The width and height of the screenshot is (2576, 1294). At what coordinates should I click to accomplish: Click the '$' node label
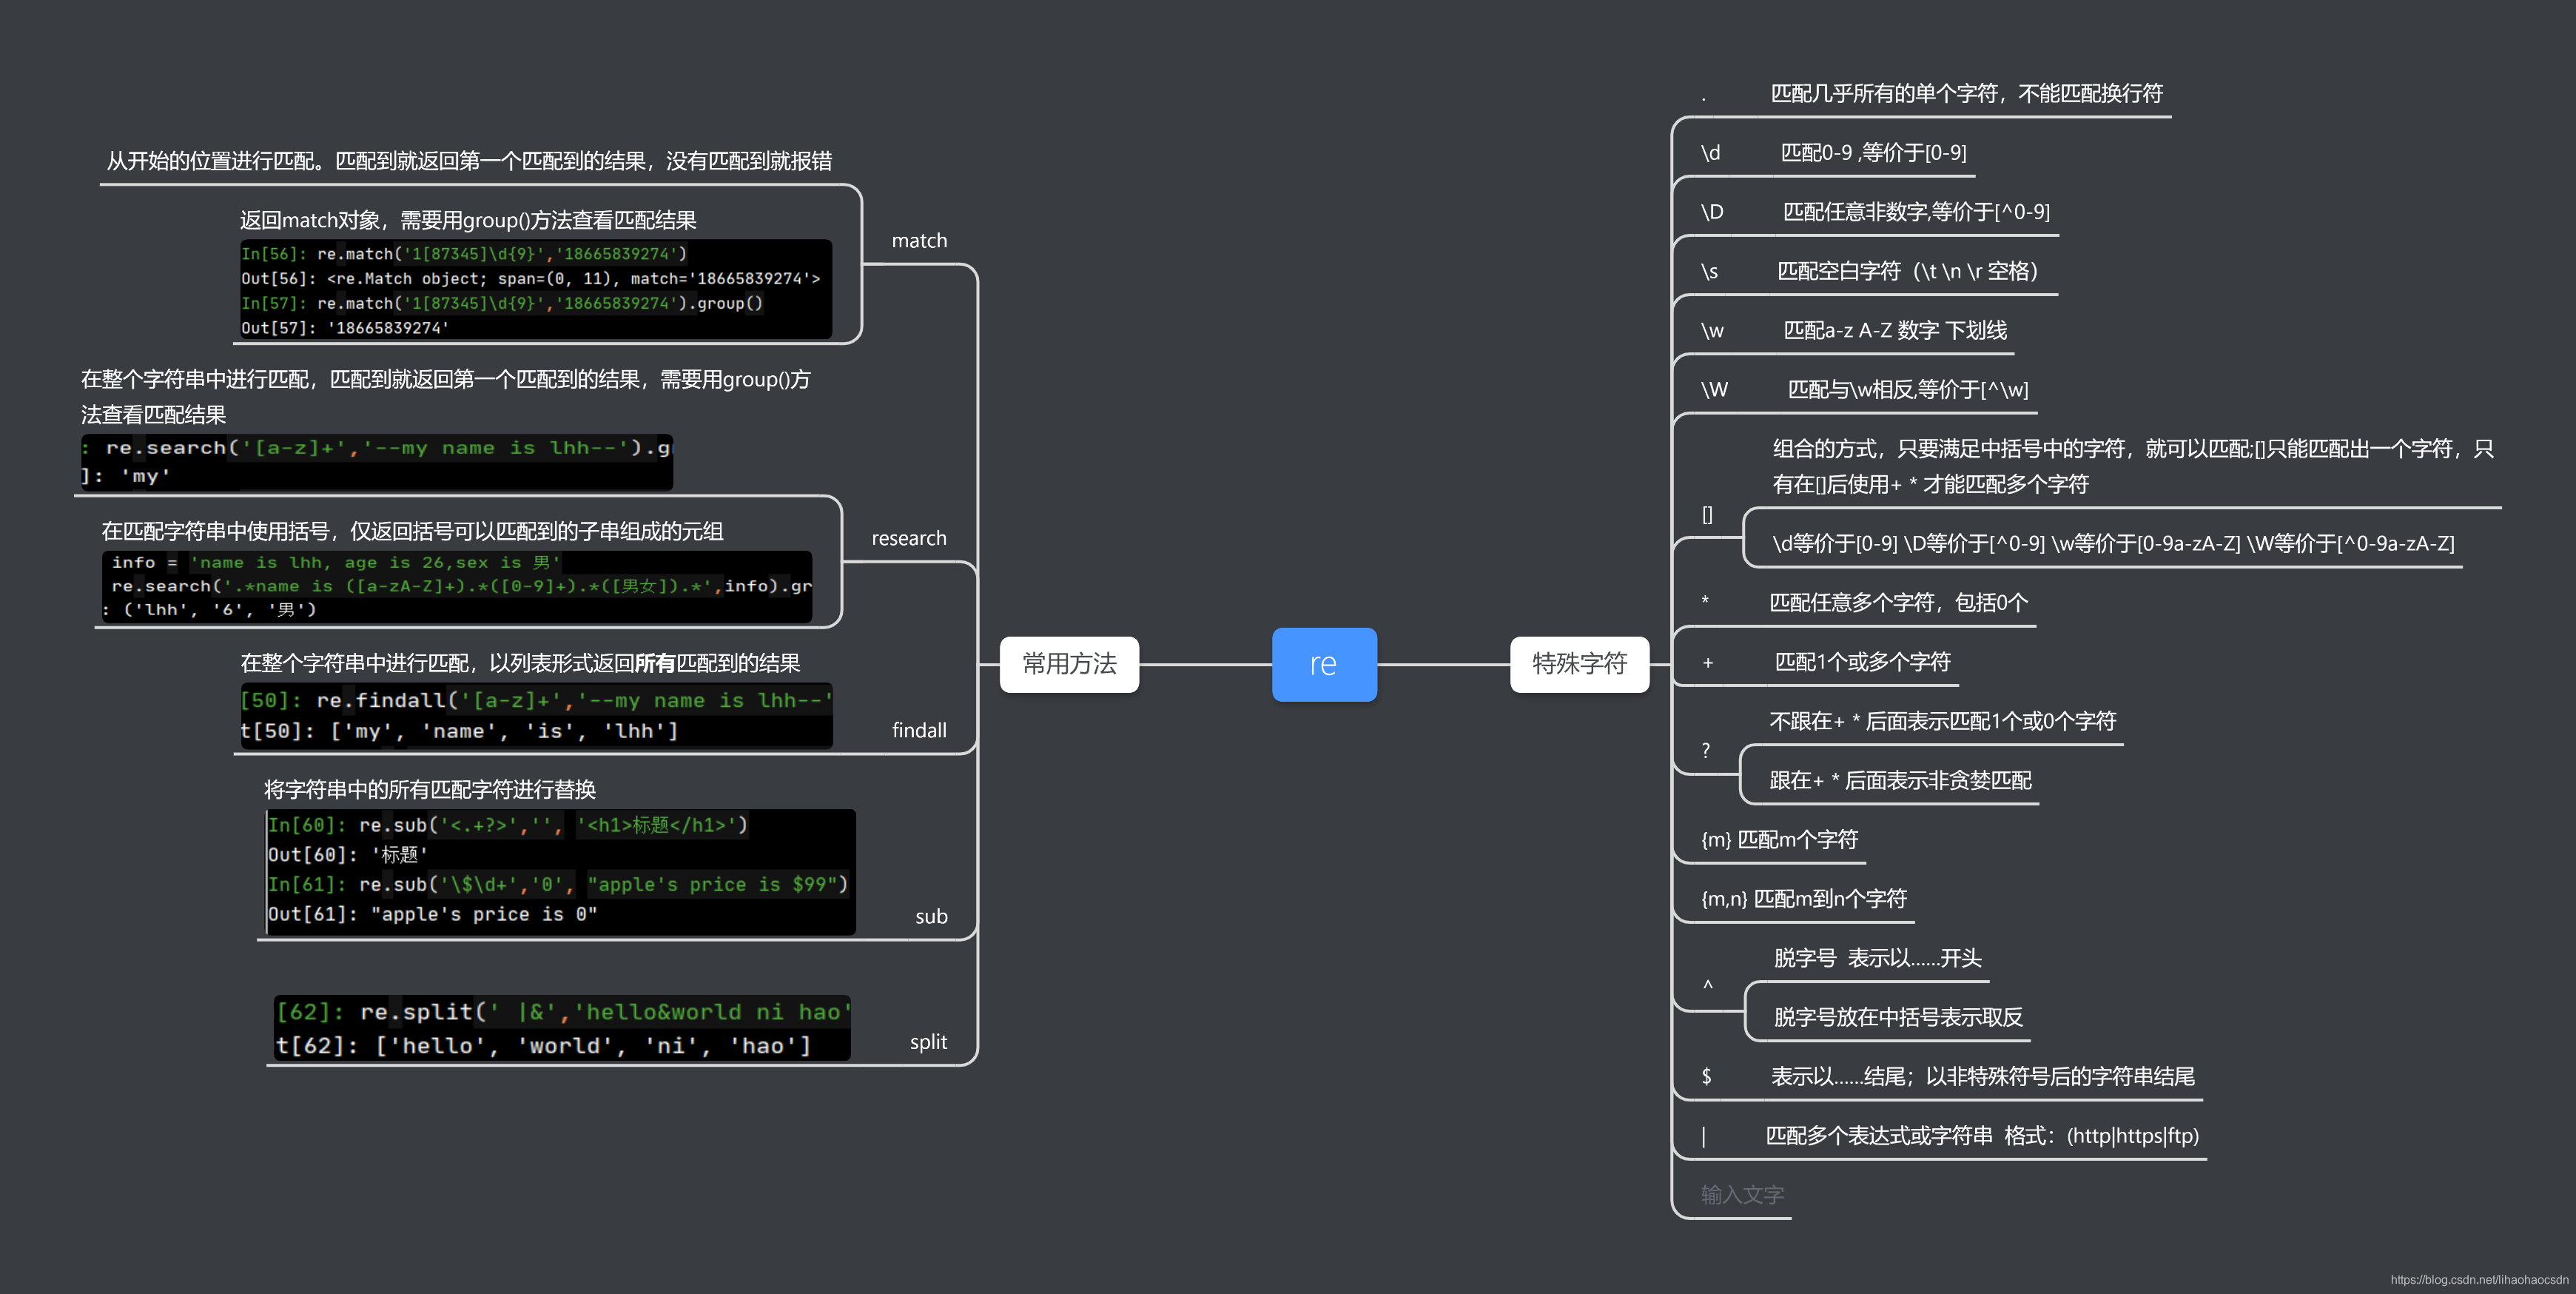1707,1076
